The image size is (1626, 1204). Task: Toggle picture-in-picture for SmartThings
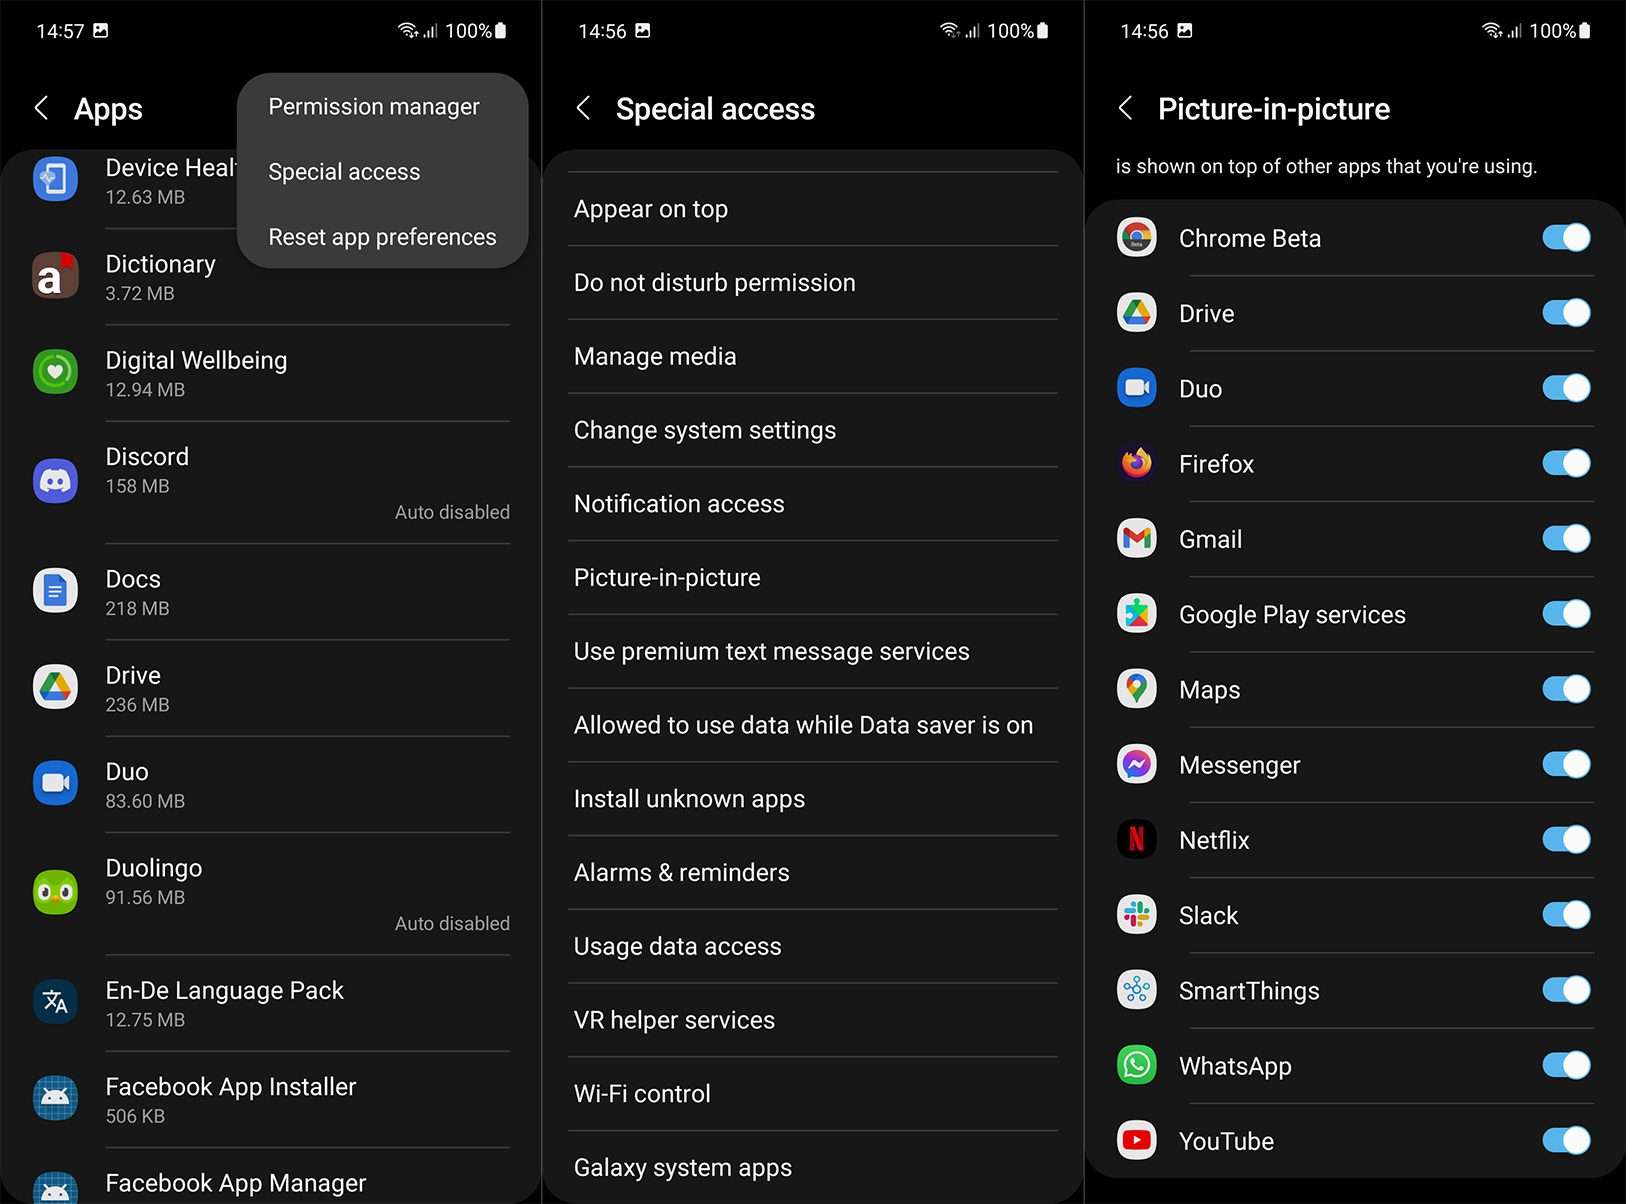(1566, 990)
